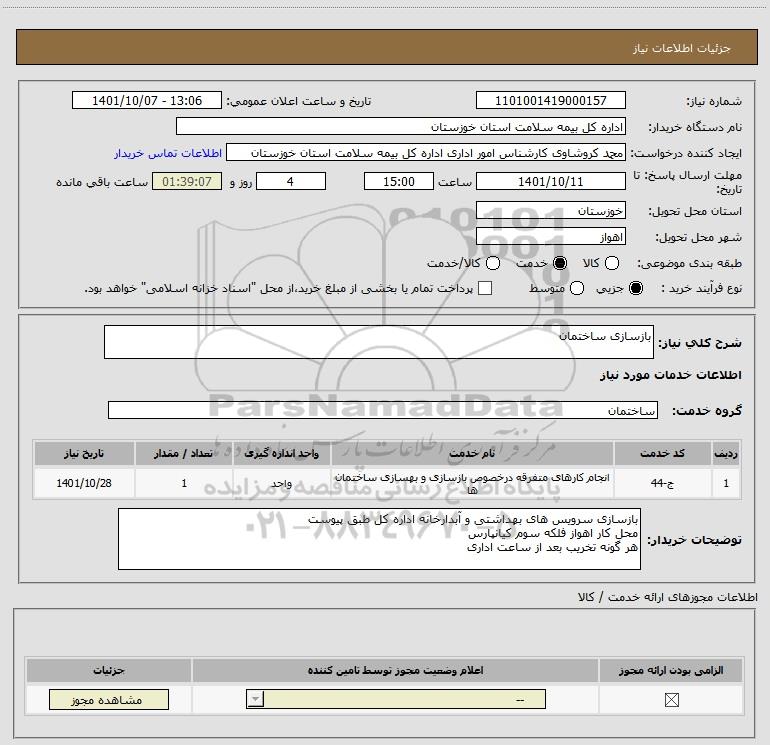Select the متوسط purchase type radio

tap(577, 288)
